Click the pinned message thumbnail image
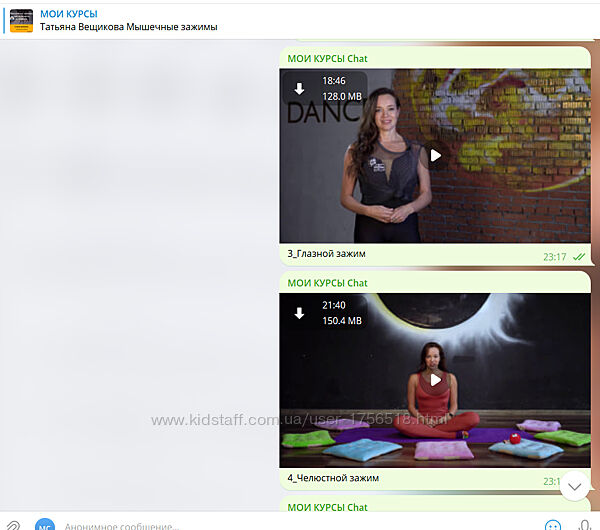 pos(21,21)
